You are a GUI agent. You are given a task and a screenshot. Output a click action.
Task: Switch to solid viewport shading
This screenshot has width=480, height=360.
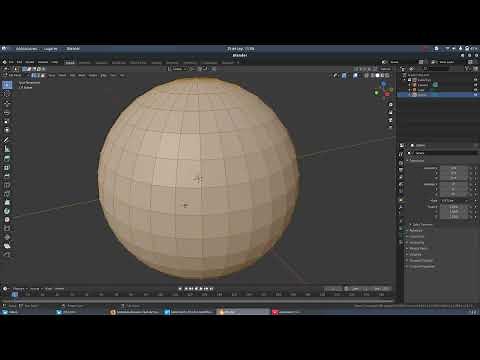pyautogui.click(x=377, y=76)
